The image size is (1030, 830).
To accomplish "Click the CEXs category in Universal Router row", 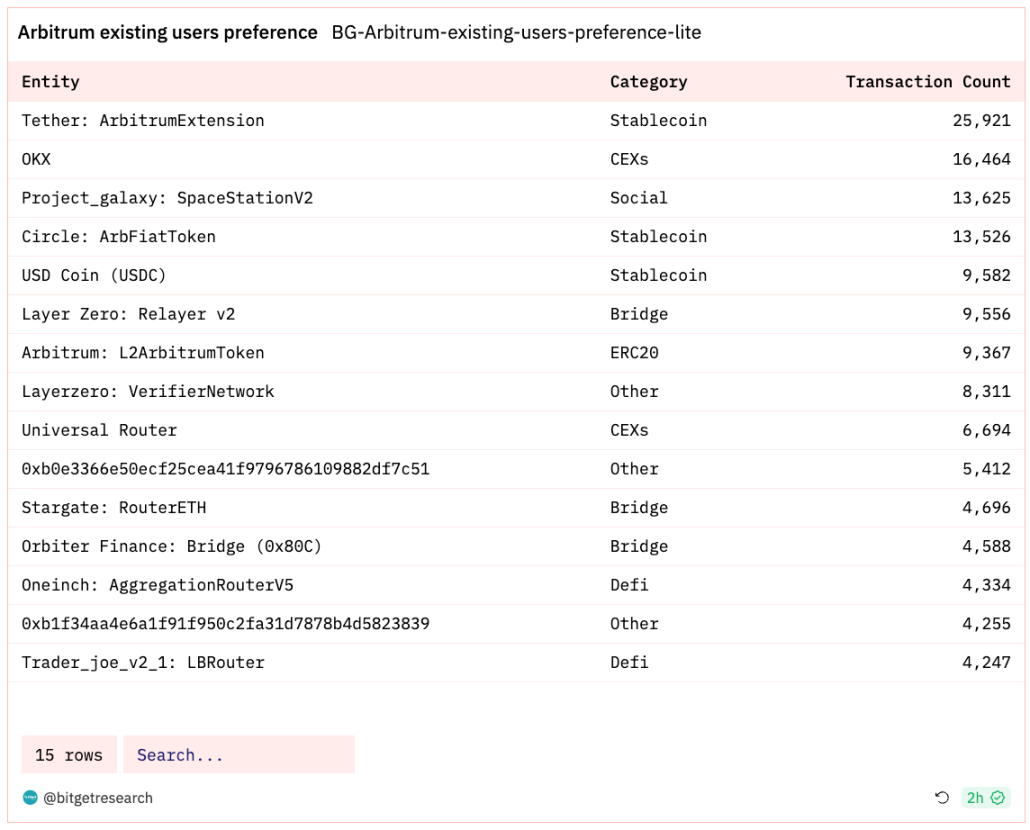I will point(629,430).
